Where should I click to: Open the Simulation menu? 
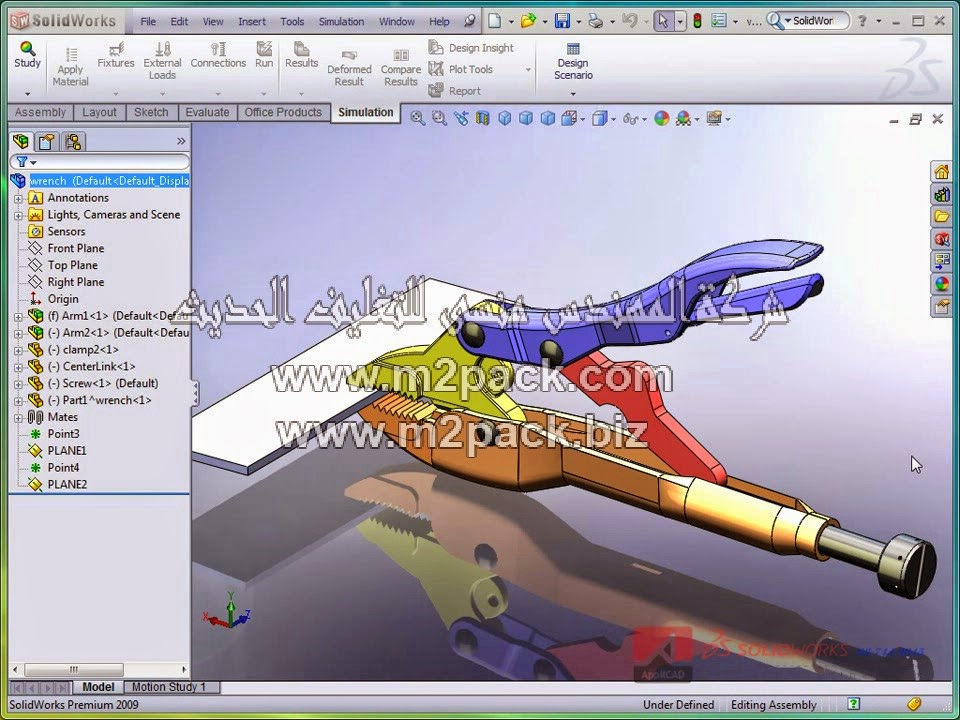341,21
